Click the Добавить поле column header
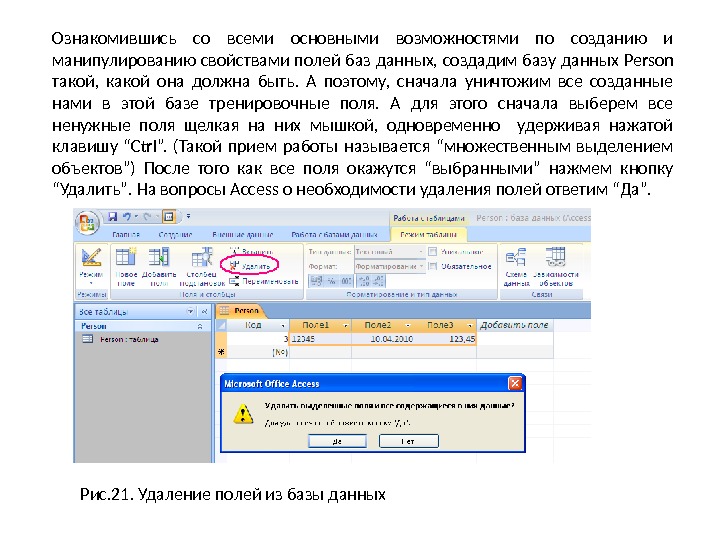Screen dimensions: 720x540 (515, 325)
